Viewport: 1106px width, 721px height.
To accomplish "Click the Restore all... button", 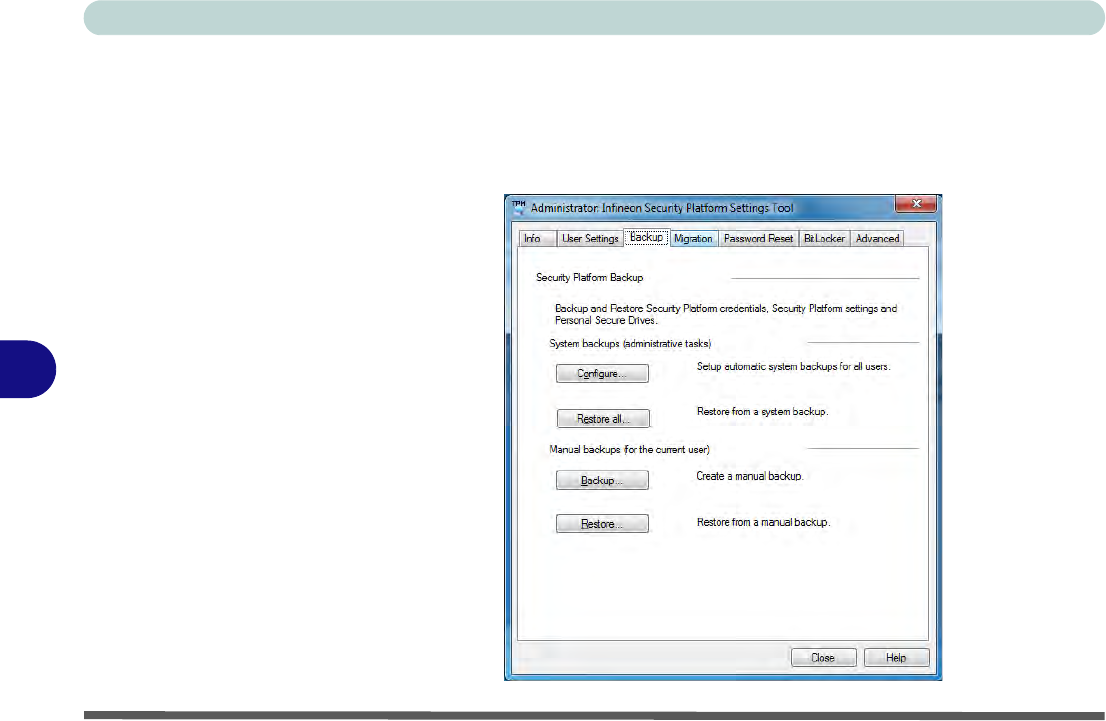I will [x=602, y=418].
